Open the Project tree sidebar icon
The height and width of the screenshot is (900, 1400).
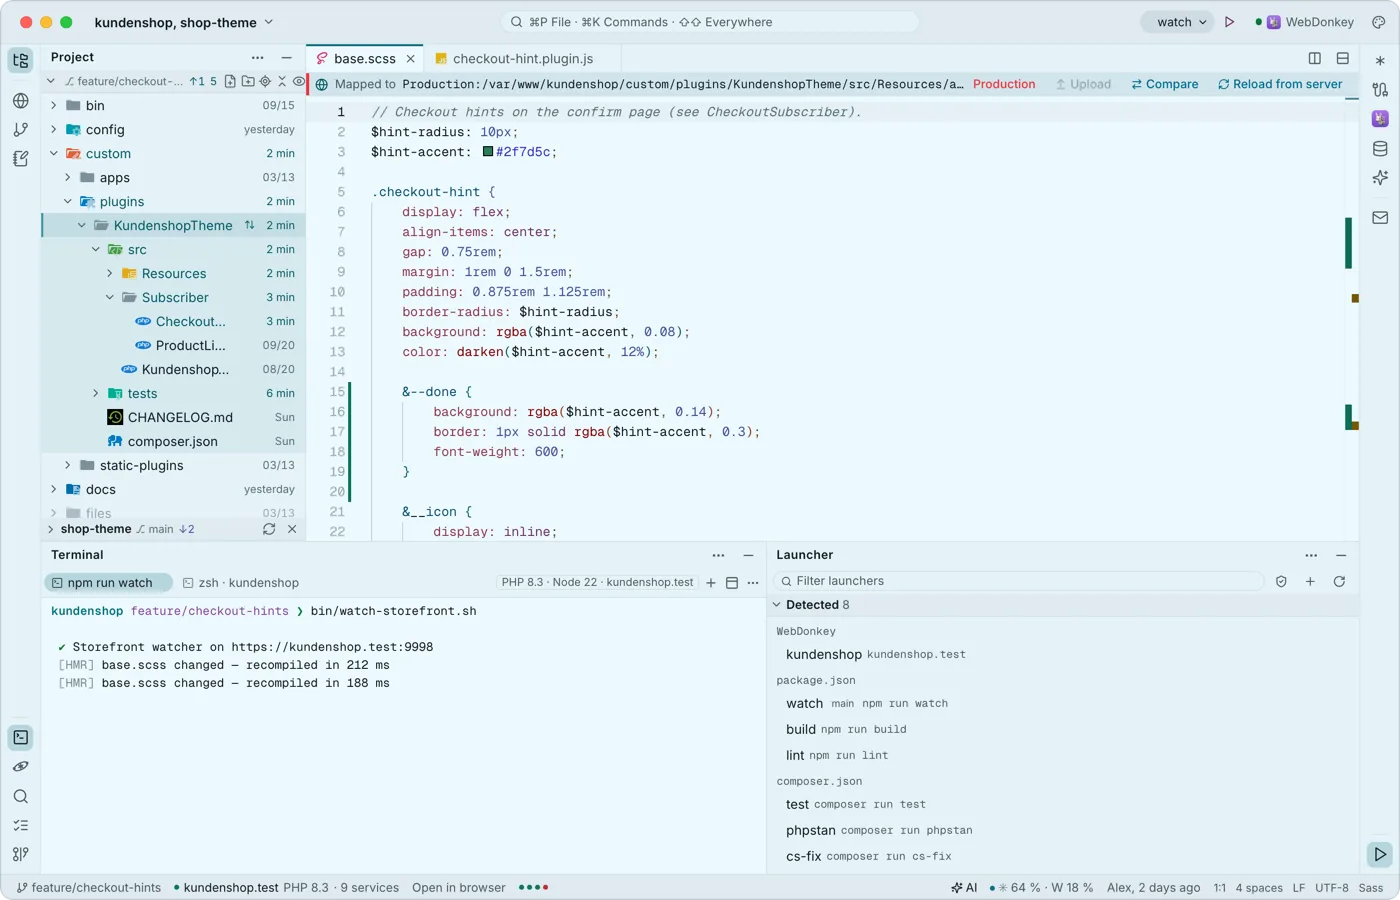(21, 60)
